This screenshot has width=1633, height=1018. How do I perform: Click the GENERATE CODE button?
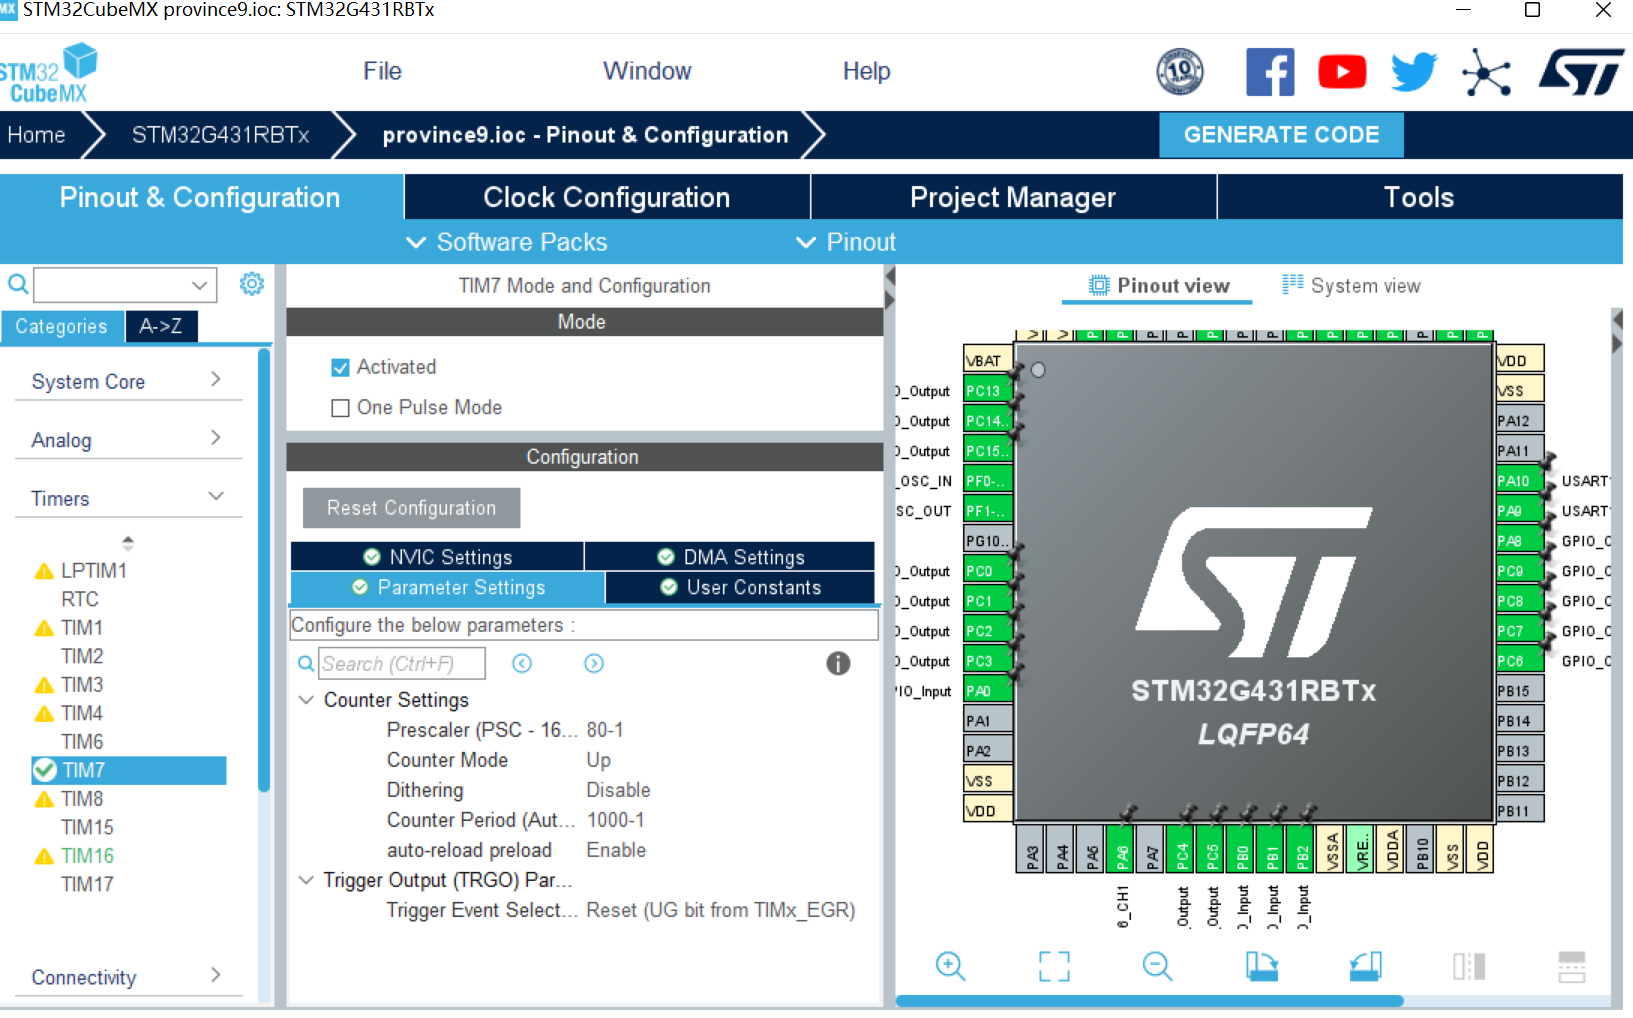[1281, 135]
